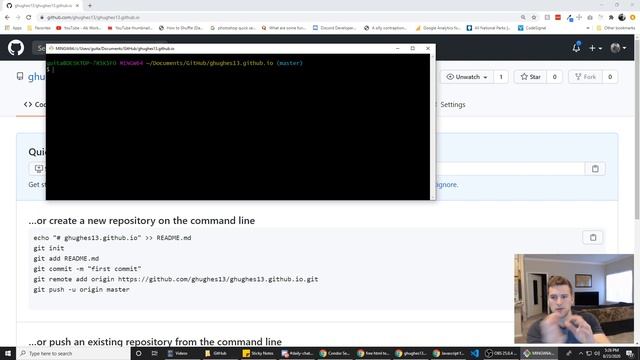Click the taskbar clock and date
This screenshot has width=640, height=360.
point(611,353)
